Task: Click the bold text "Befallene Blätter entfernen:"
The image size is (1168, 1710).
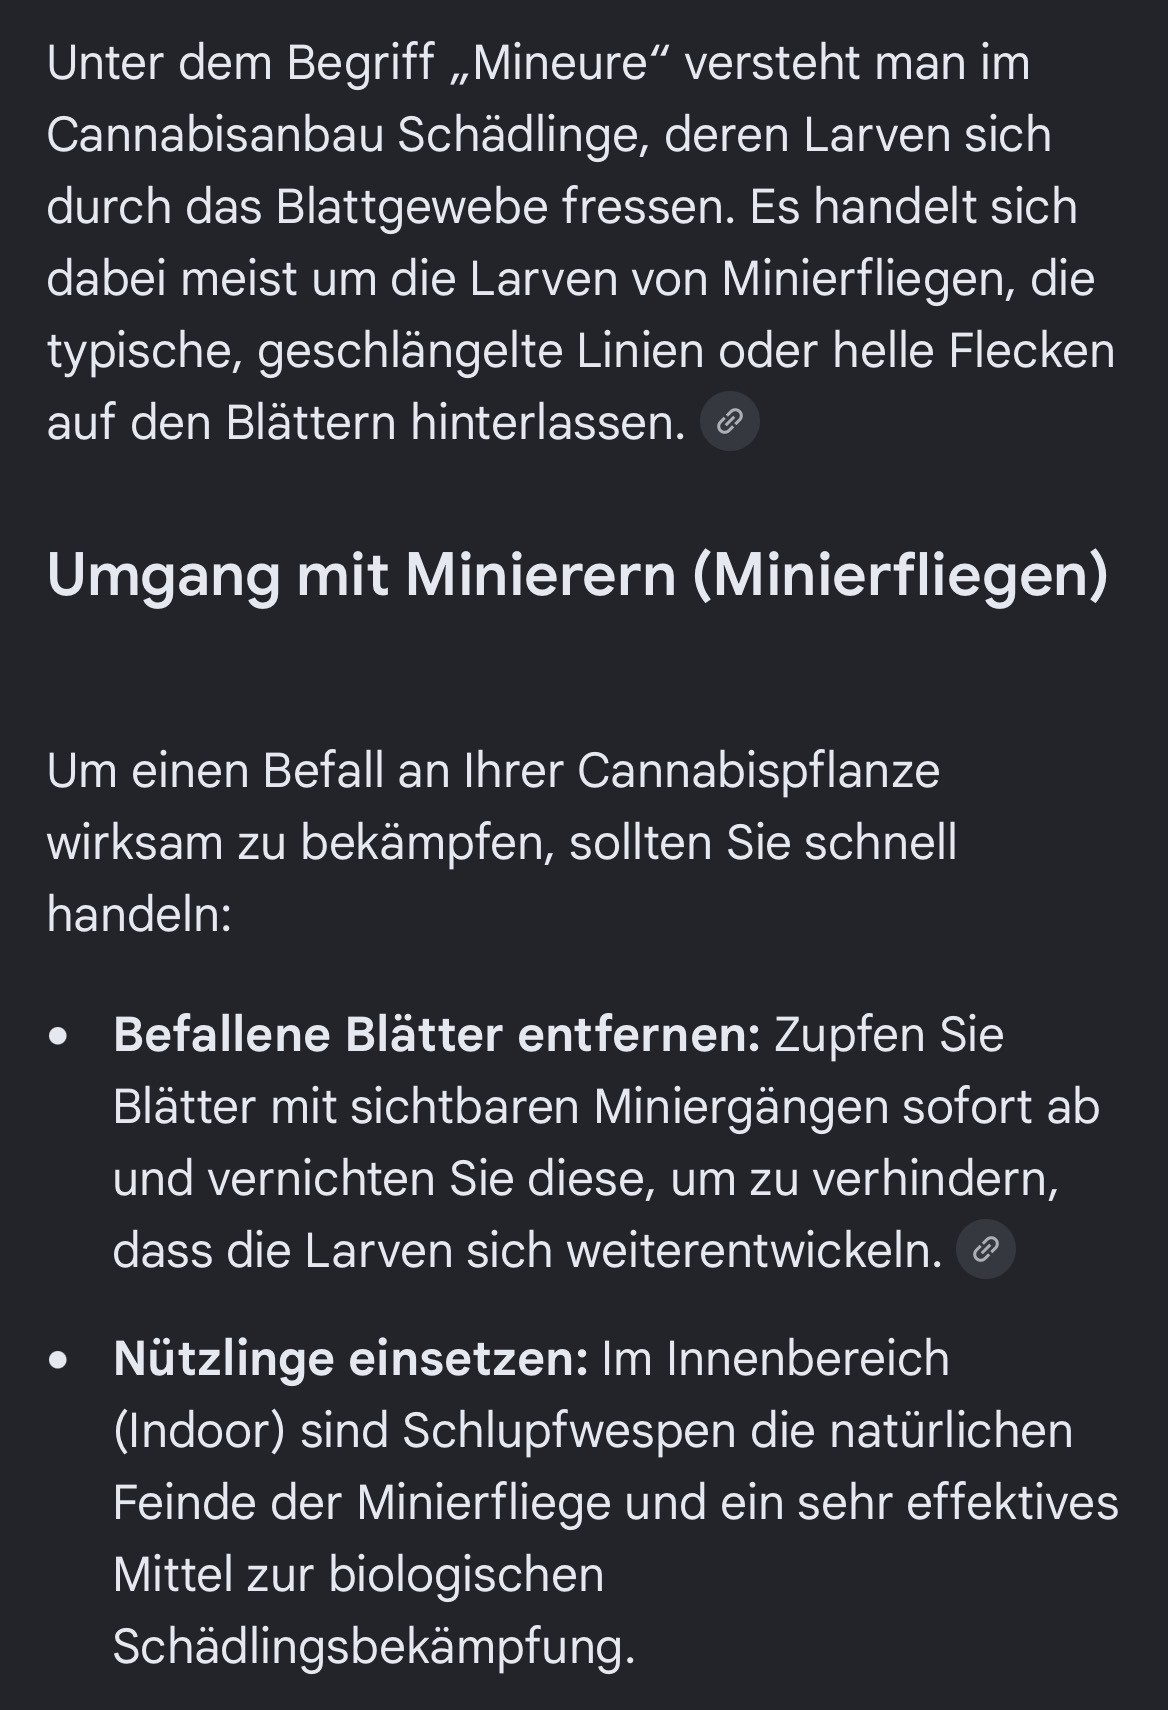Action: tap(437, 1034)
